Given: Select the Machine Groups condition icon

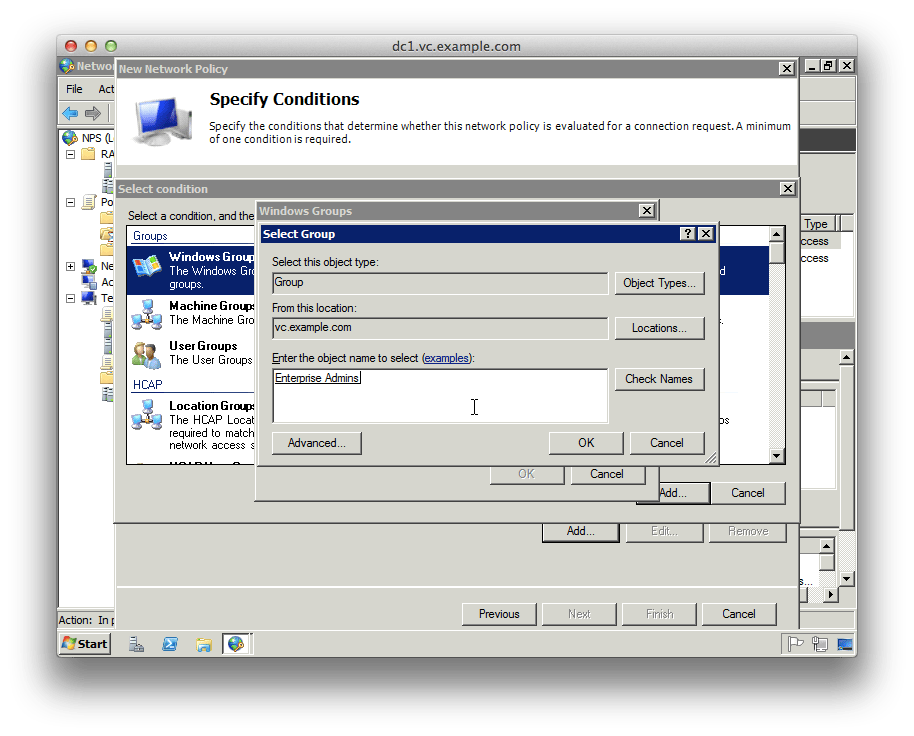Looking at the screenshot, I should click(x=149, y=311).
